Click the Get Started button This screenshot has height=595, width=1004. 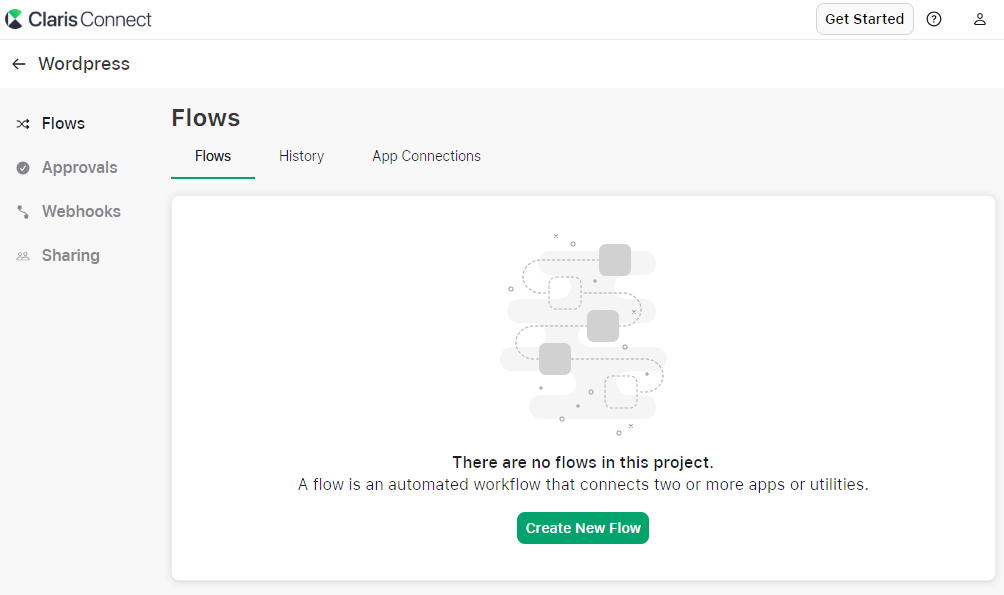click(x=864, y=19)
